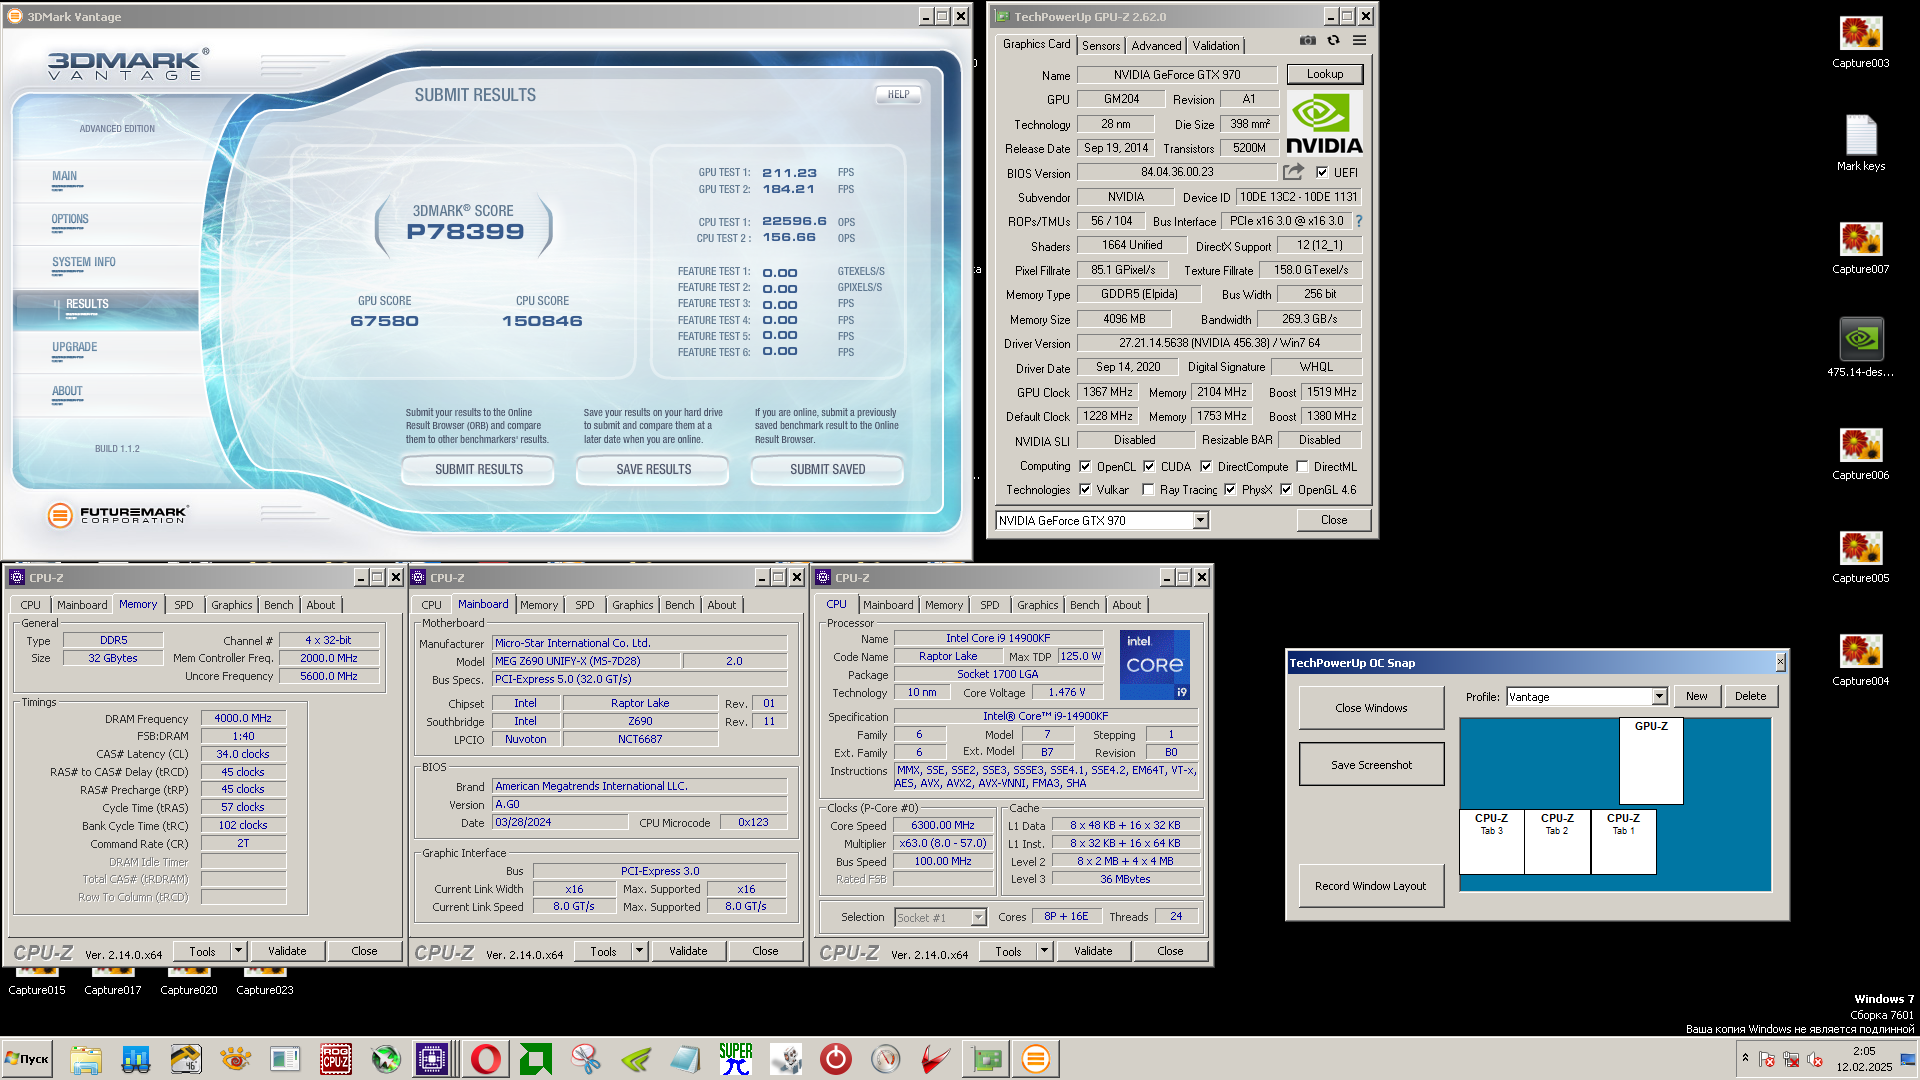Expand Tools dropdown arrow in Mainboard CPU-Z window
1920x1080 pixels.
(639, 951)
